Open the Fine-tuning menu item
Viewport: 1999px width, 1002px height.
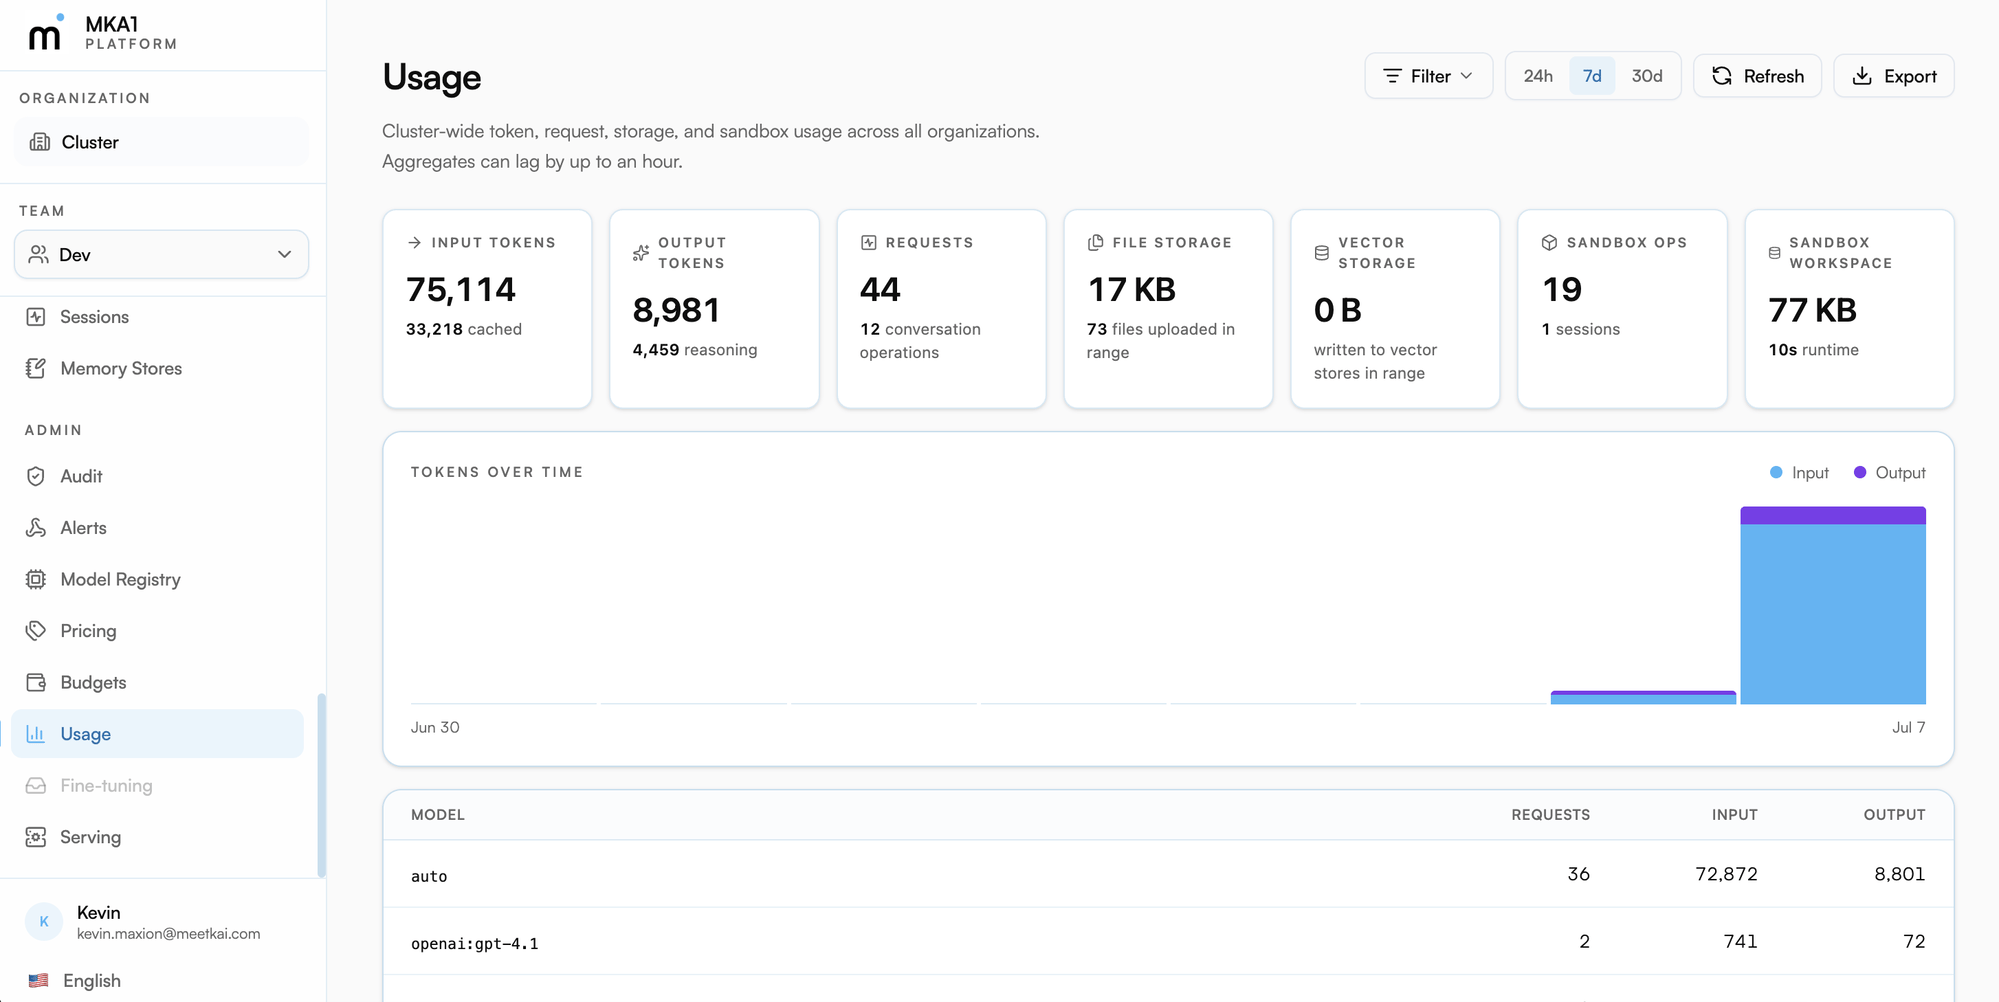158,785
